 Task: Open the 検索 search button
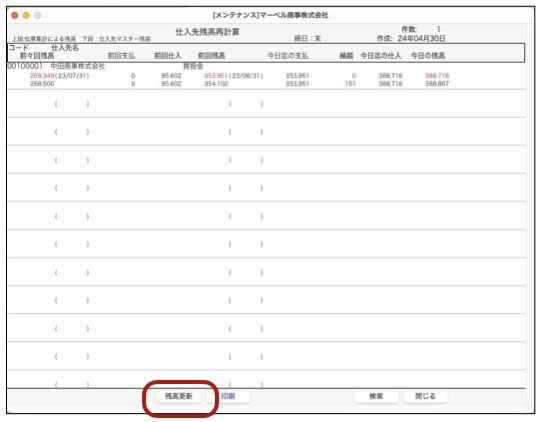point(376,397)
